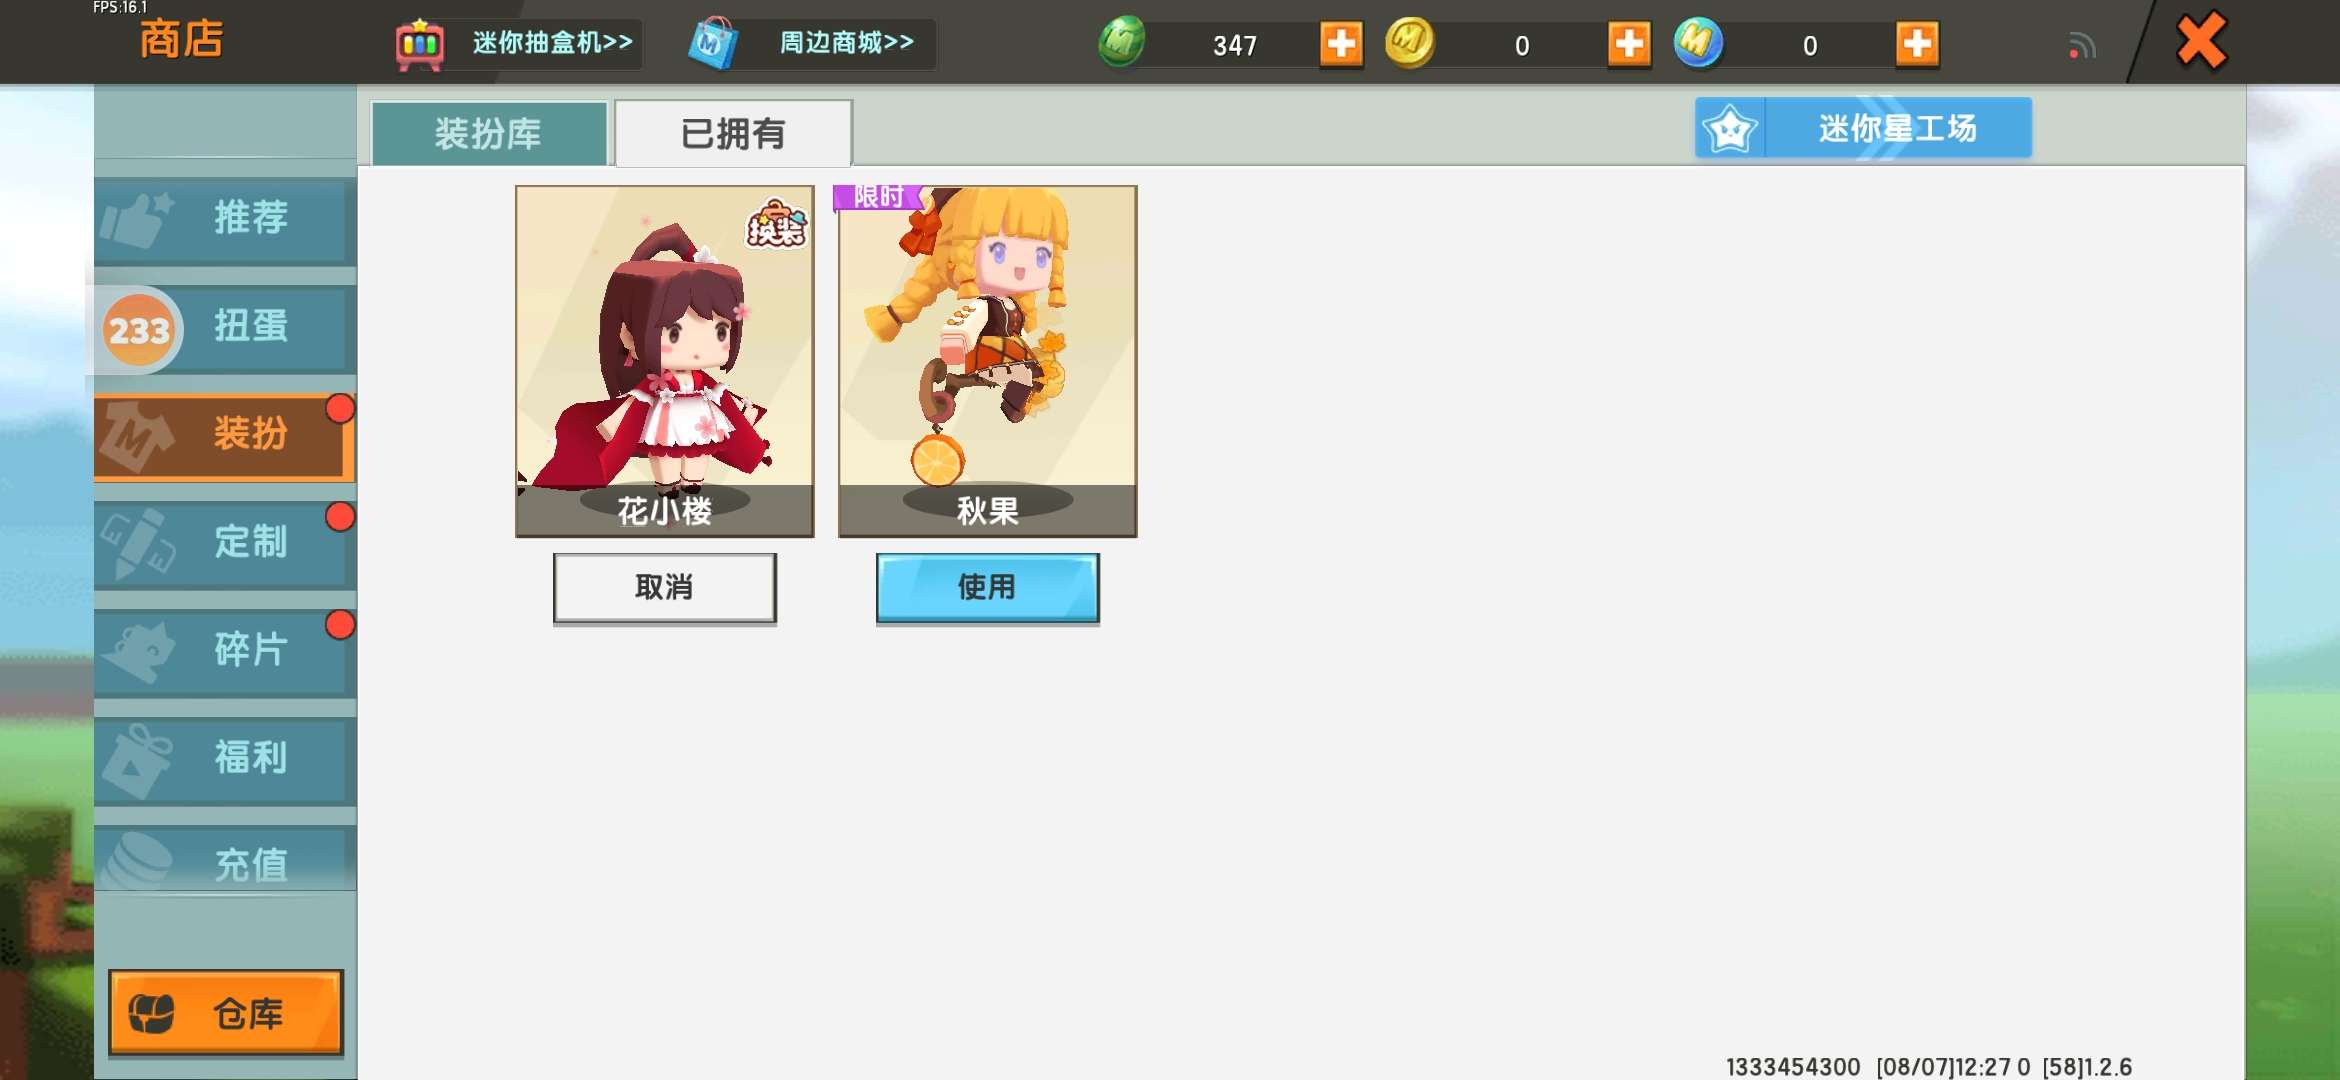2340x1080 pixels.
Task: Select the 秋果 skin thumbnail
Action: 988,361
